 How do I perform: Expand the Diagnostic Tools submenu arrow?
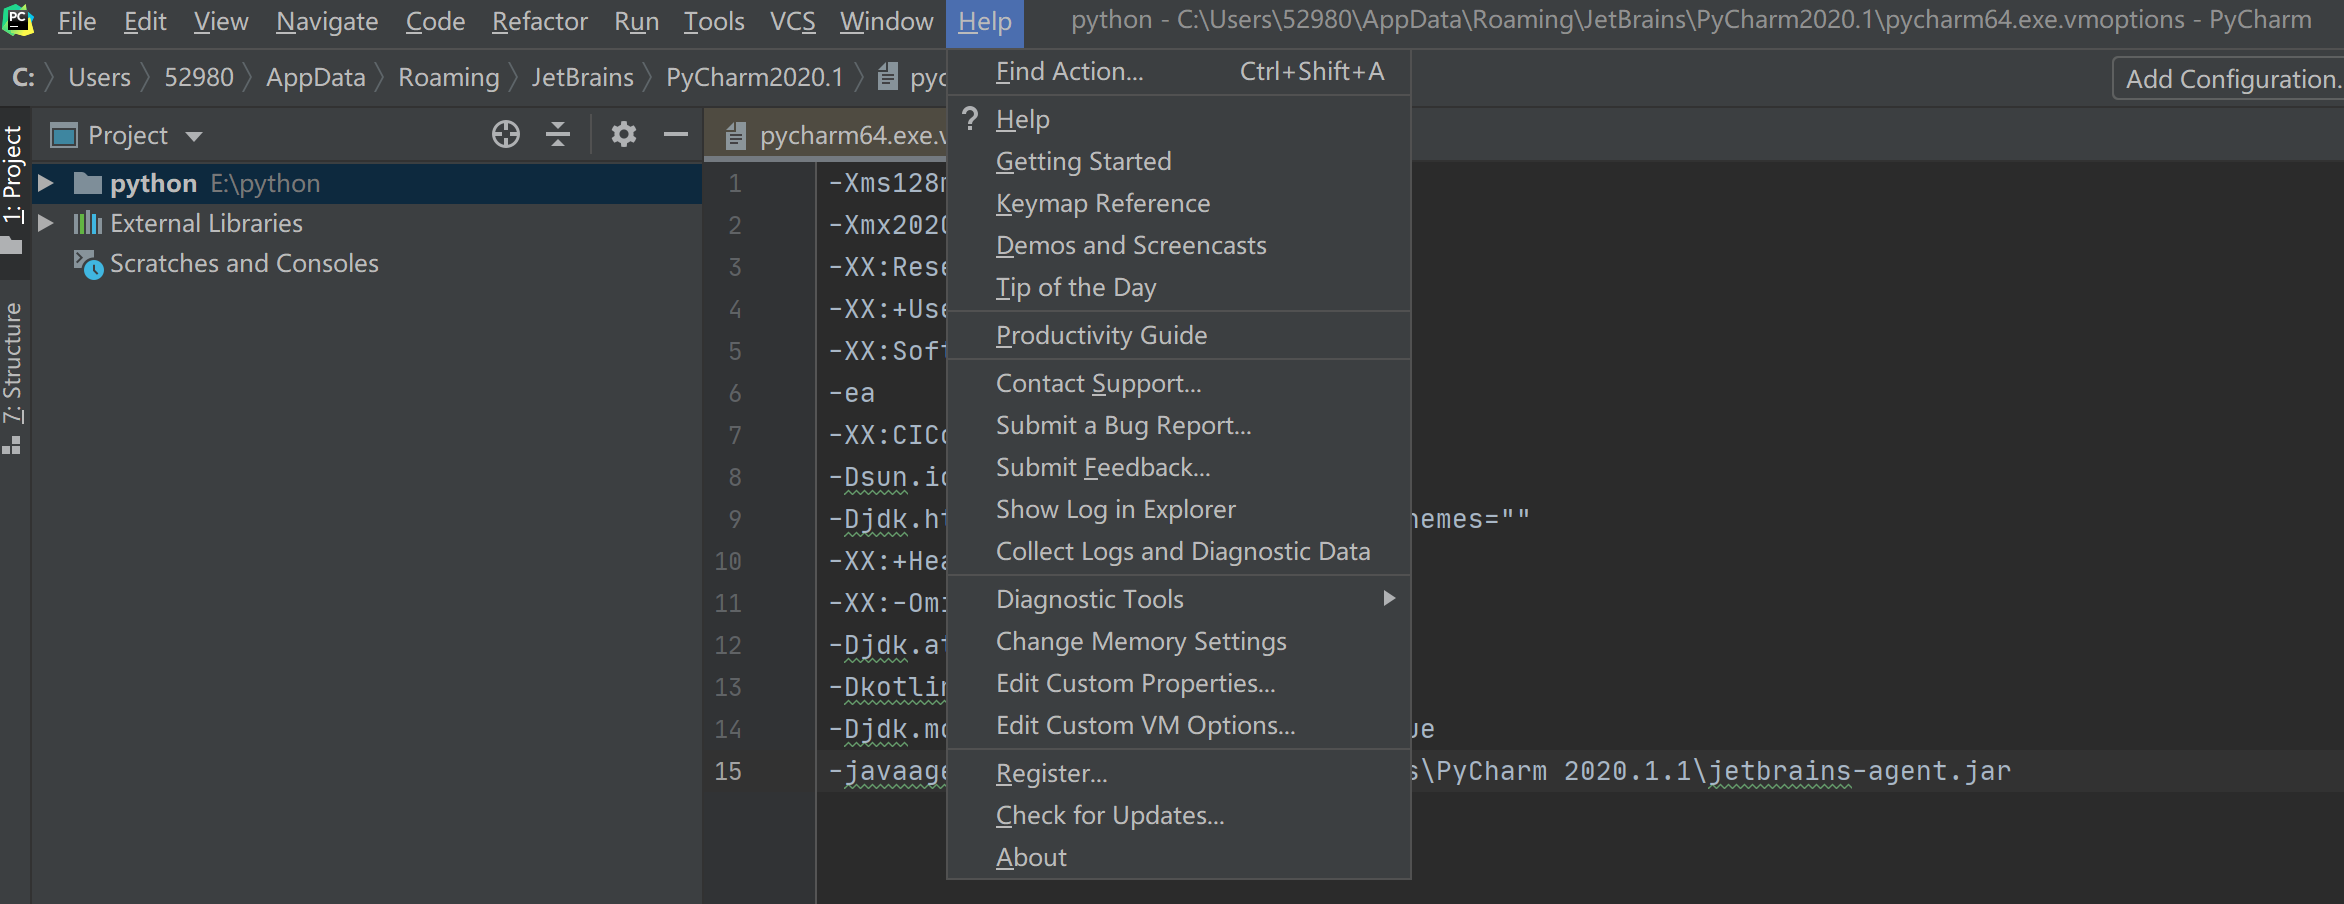pyautogui.click(x=1389, y=598)
